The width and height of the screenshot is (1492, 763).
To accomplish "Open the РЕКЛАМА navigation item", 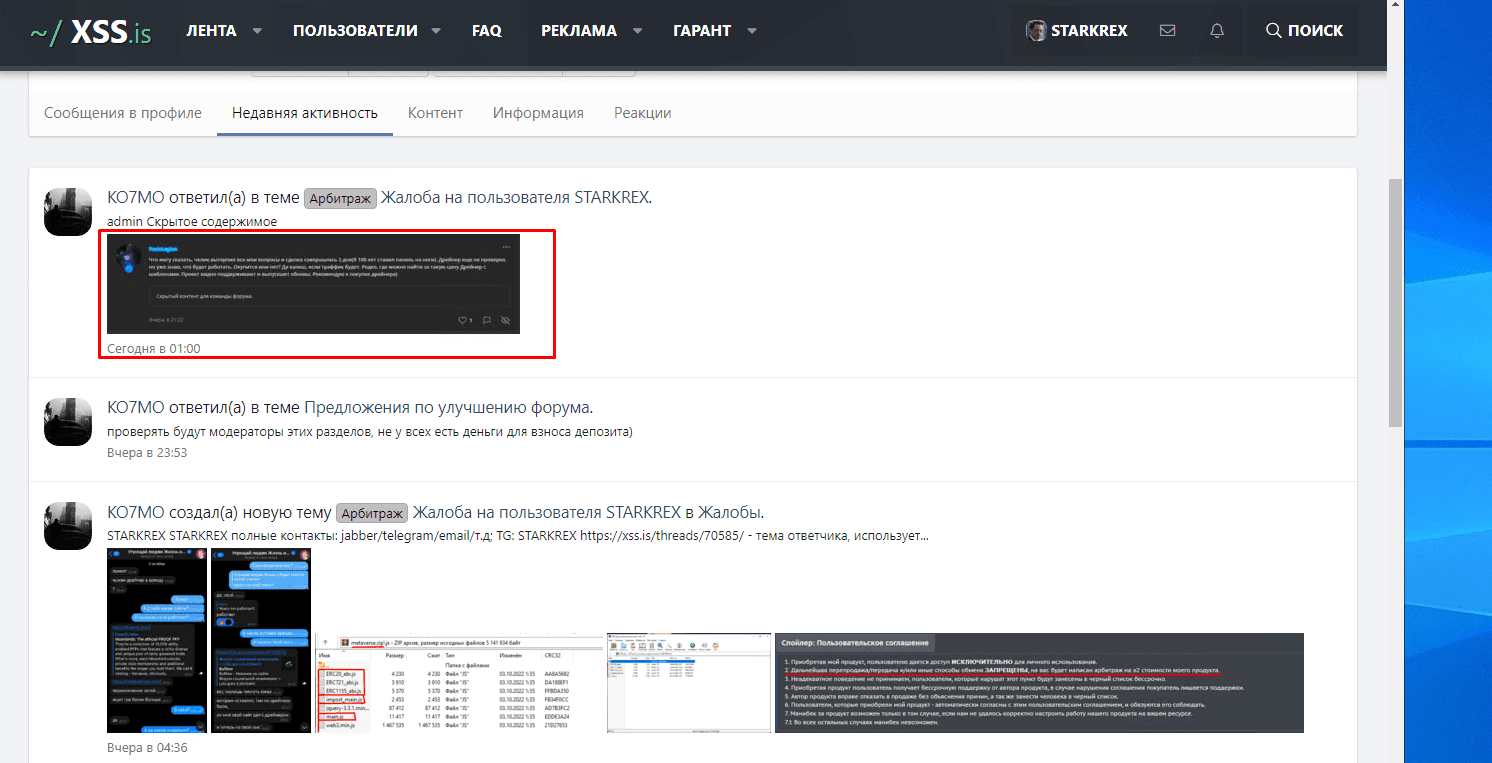I will (579, 31).
